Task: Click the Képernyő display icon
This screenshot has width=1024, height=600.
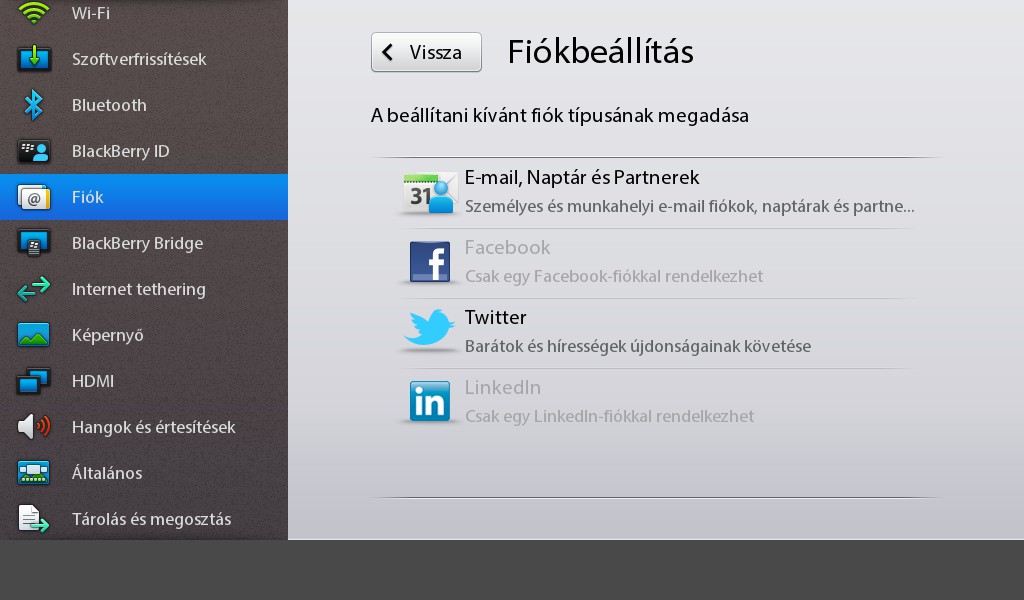Action: click(x=34, y=335)
